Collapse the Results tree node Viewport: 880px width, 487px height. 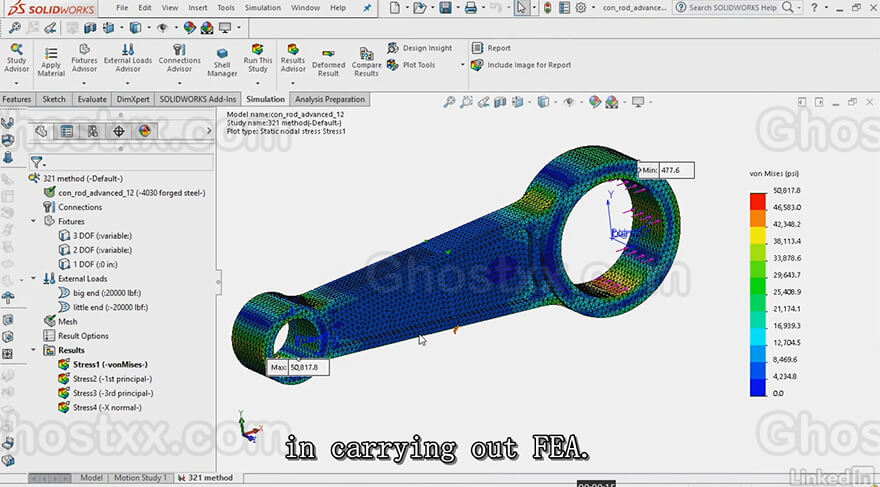(x=34, y=350)
